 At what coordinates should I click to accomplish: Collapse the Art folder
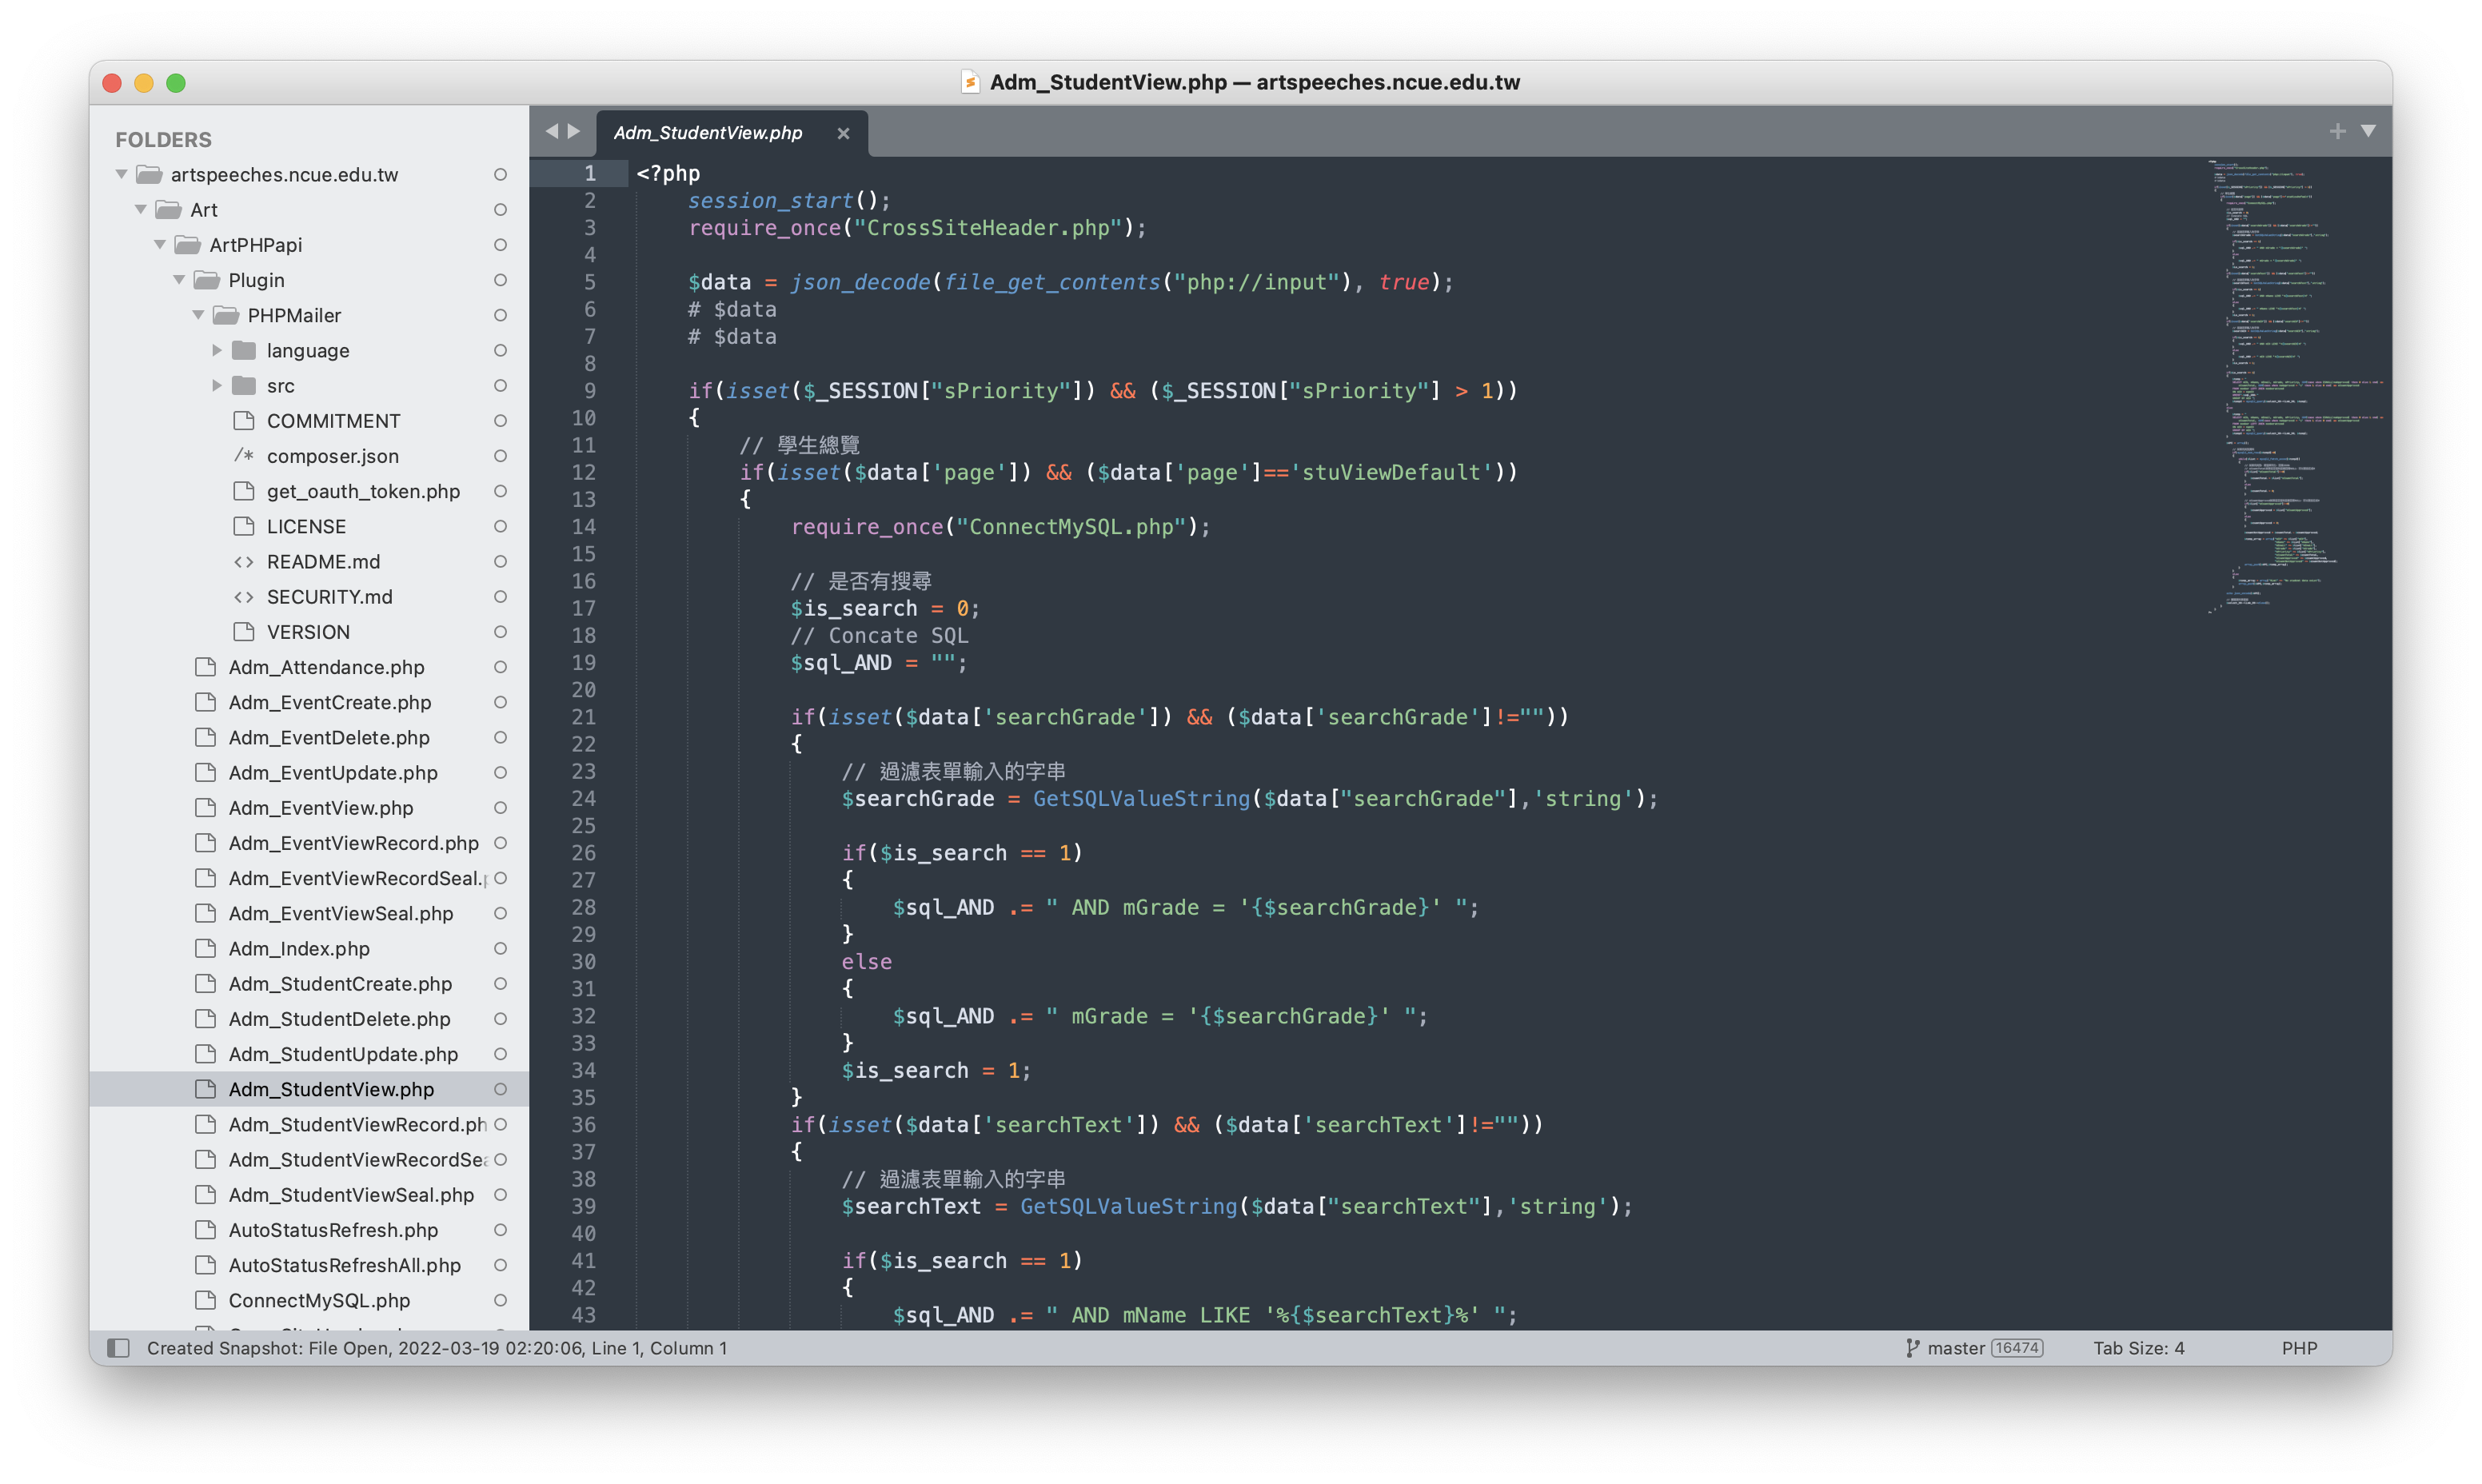click(x=141, y=209)
